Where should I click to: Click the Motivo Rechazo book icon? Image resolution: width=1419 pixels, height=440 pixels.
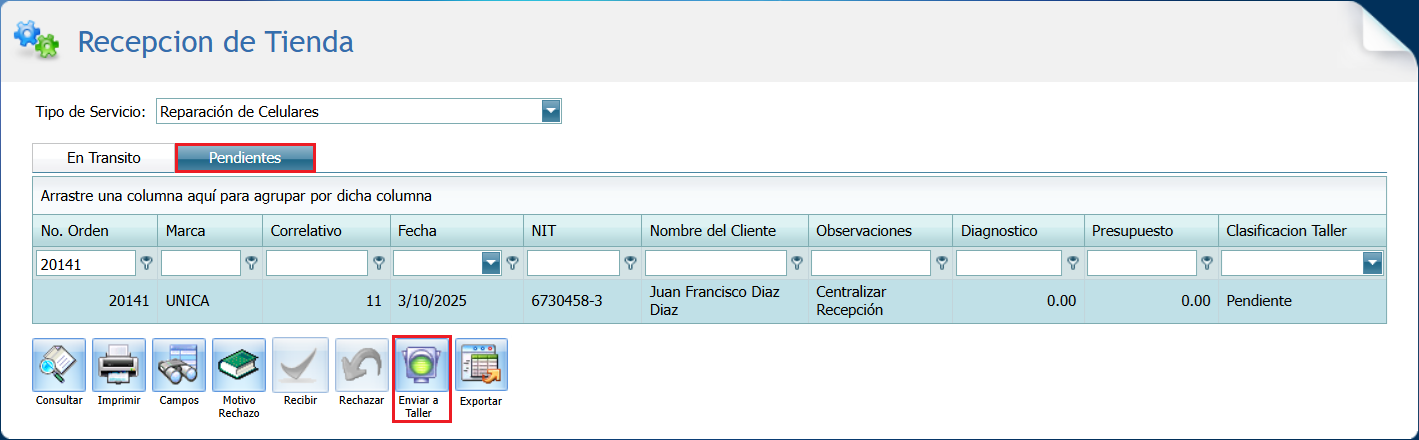(239, 365)
